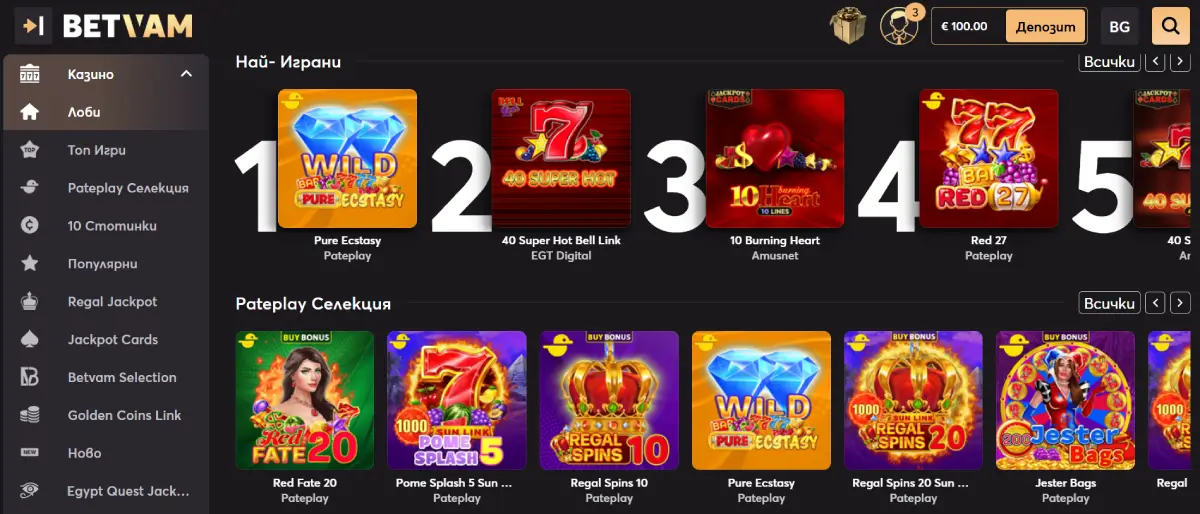Click the crown icon beside Regal Jackpot

[x=30, y=302]
